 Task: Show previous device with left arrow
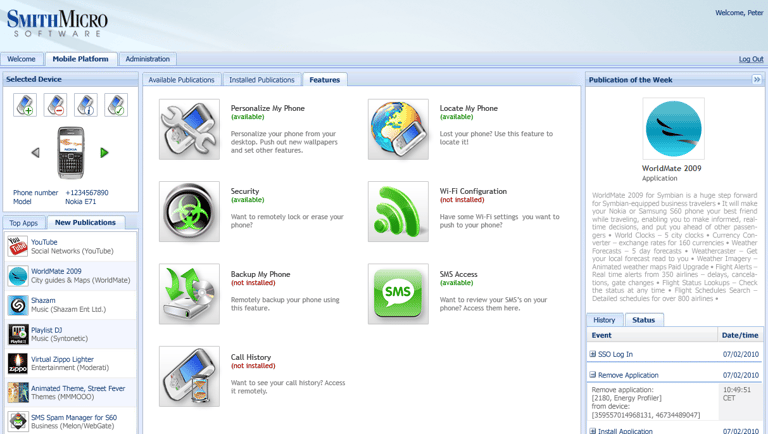(35, 153)
